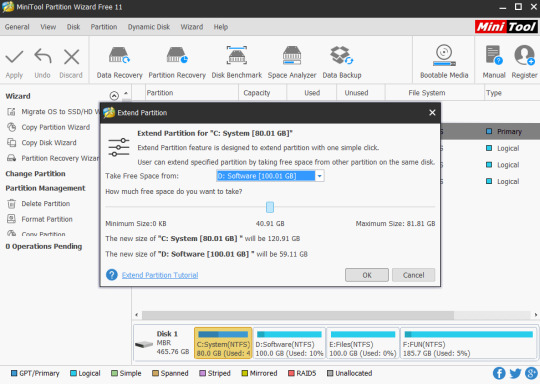Click the Used column header
The width and height of the screenshot is (540, 384).
(311, 93)
